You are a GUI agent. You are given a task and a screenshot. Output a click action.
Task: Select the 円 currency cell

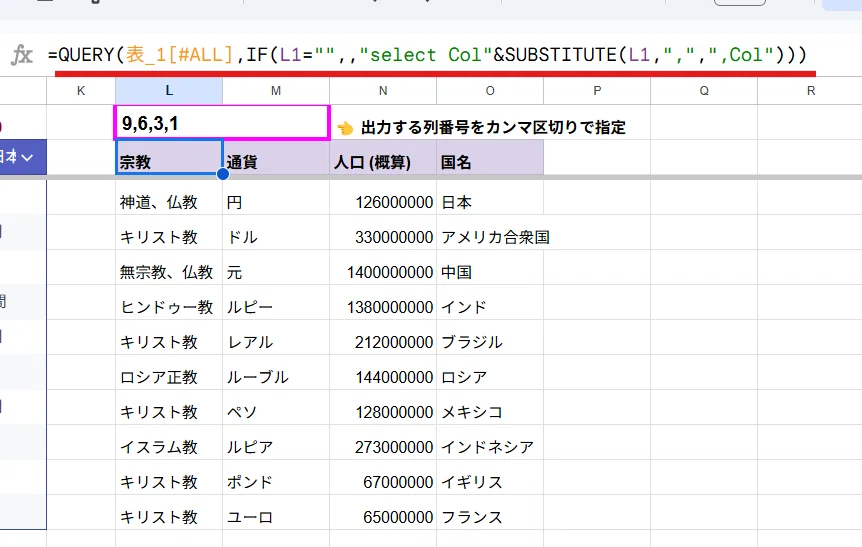click(276, 197)
